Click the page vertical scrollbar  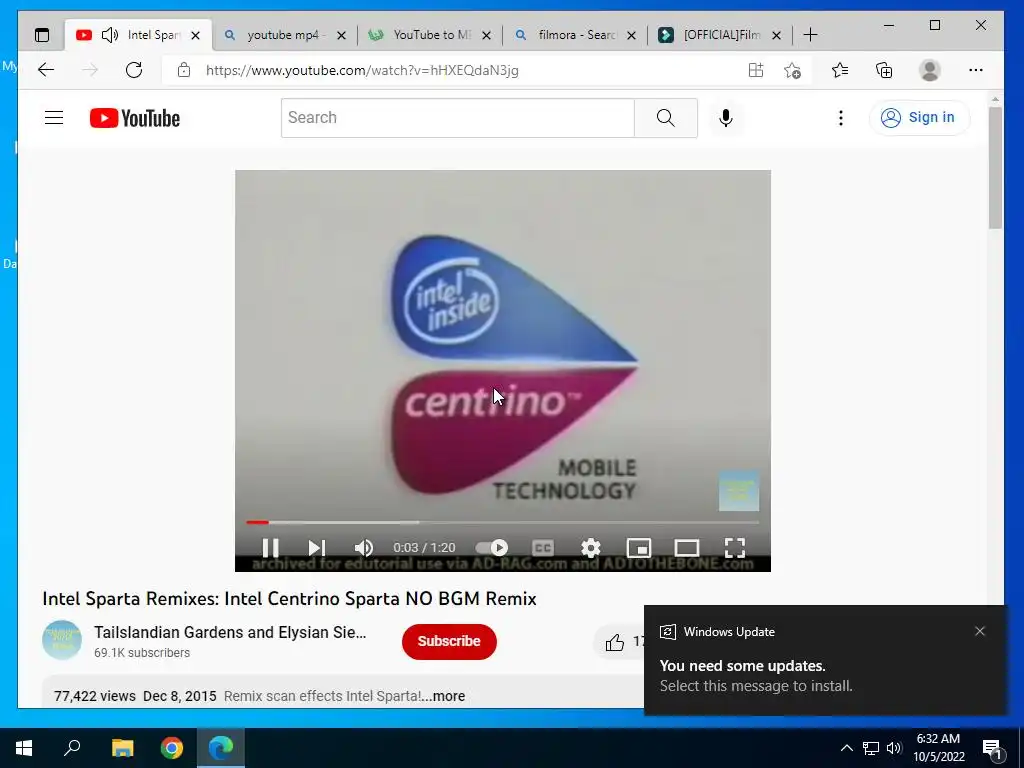[995, 168]
